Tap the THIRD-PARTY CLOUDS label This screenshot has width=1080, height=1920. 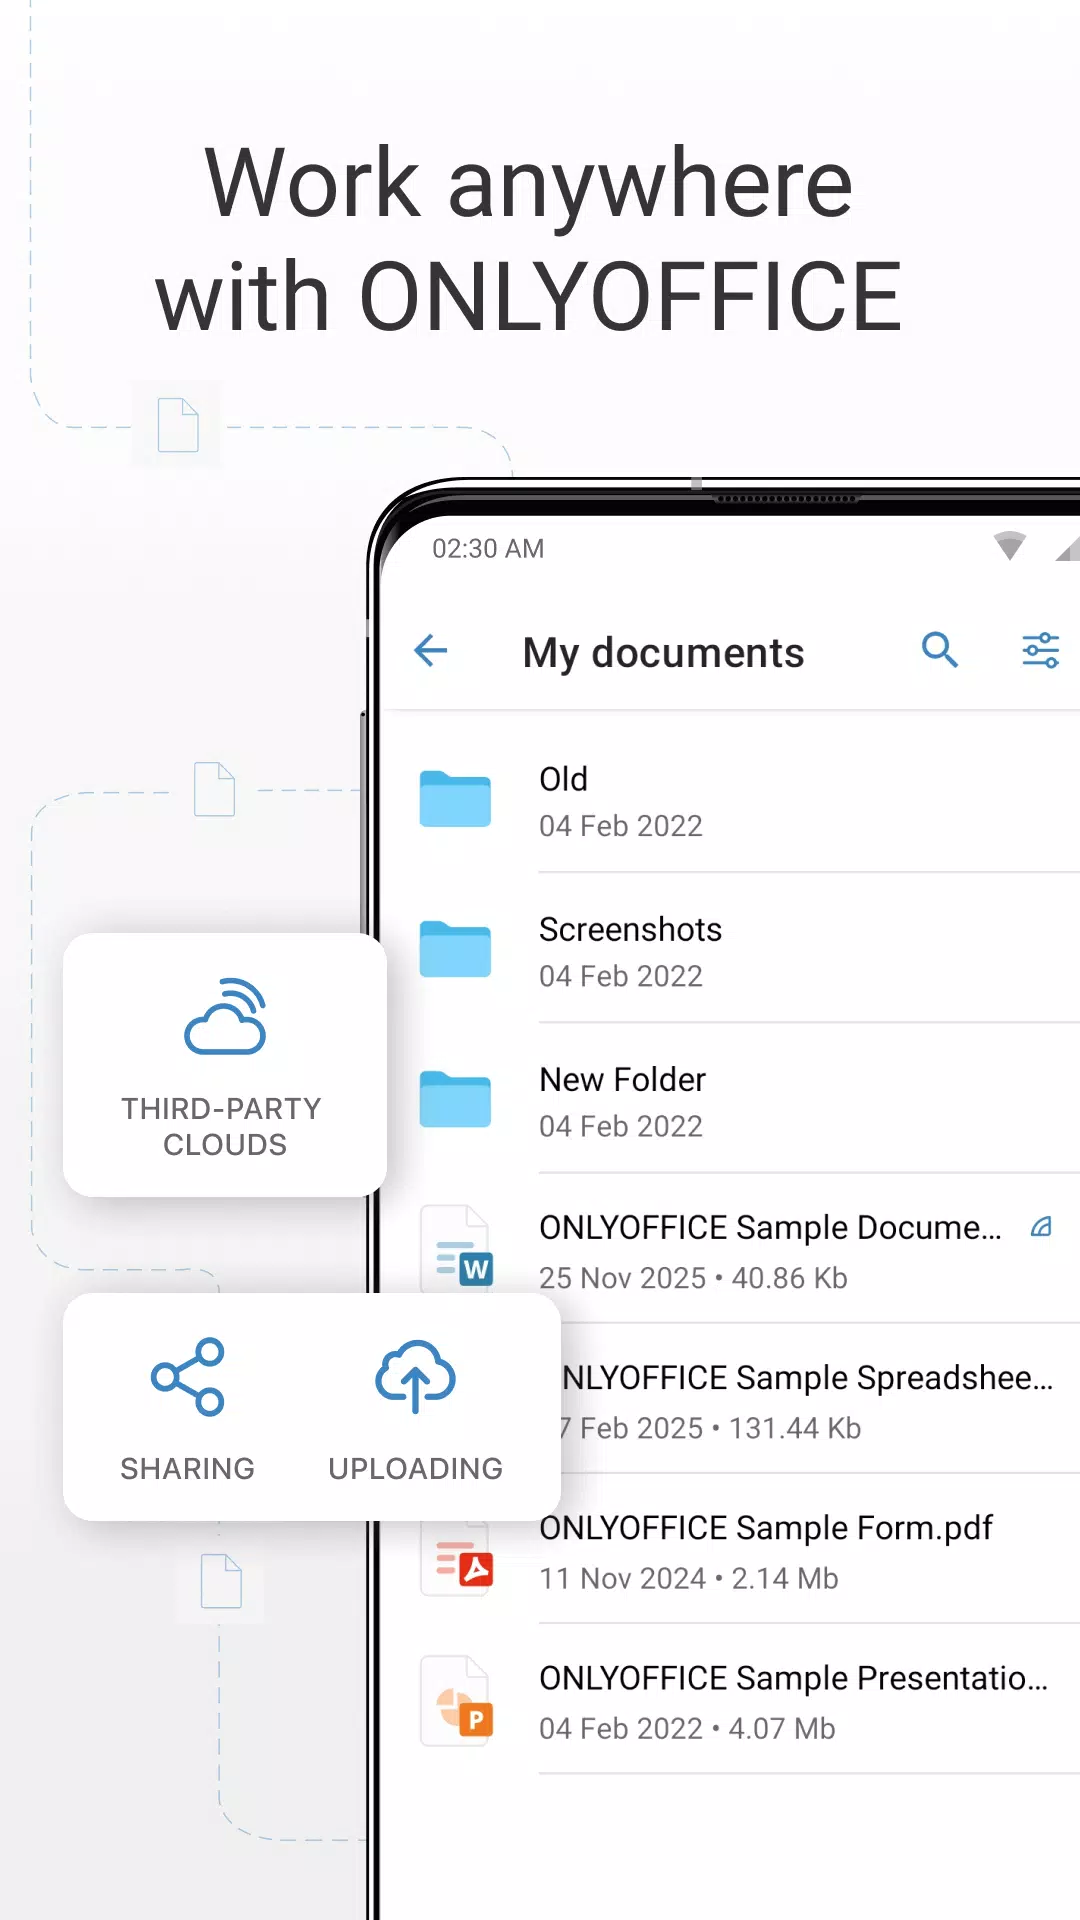(224, 1126)
